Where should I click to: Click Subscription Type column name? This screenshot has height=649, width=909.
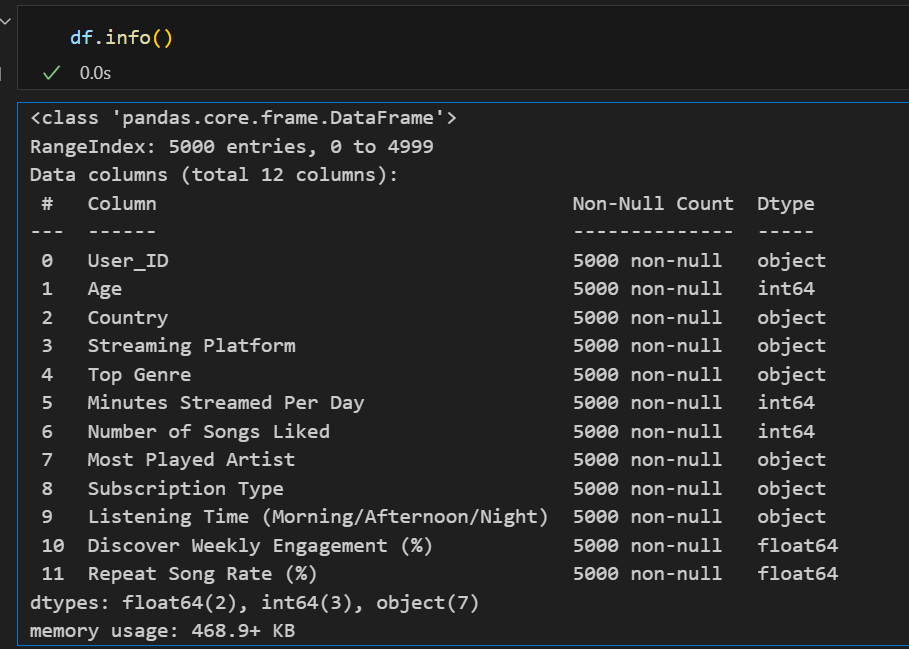pos(186,488)
